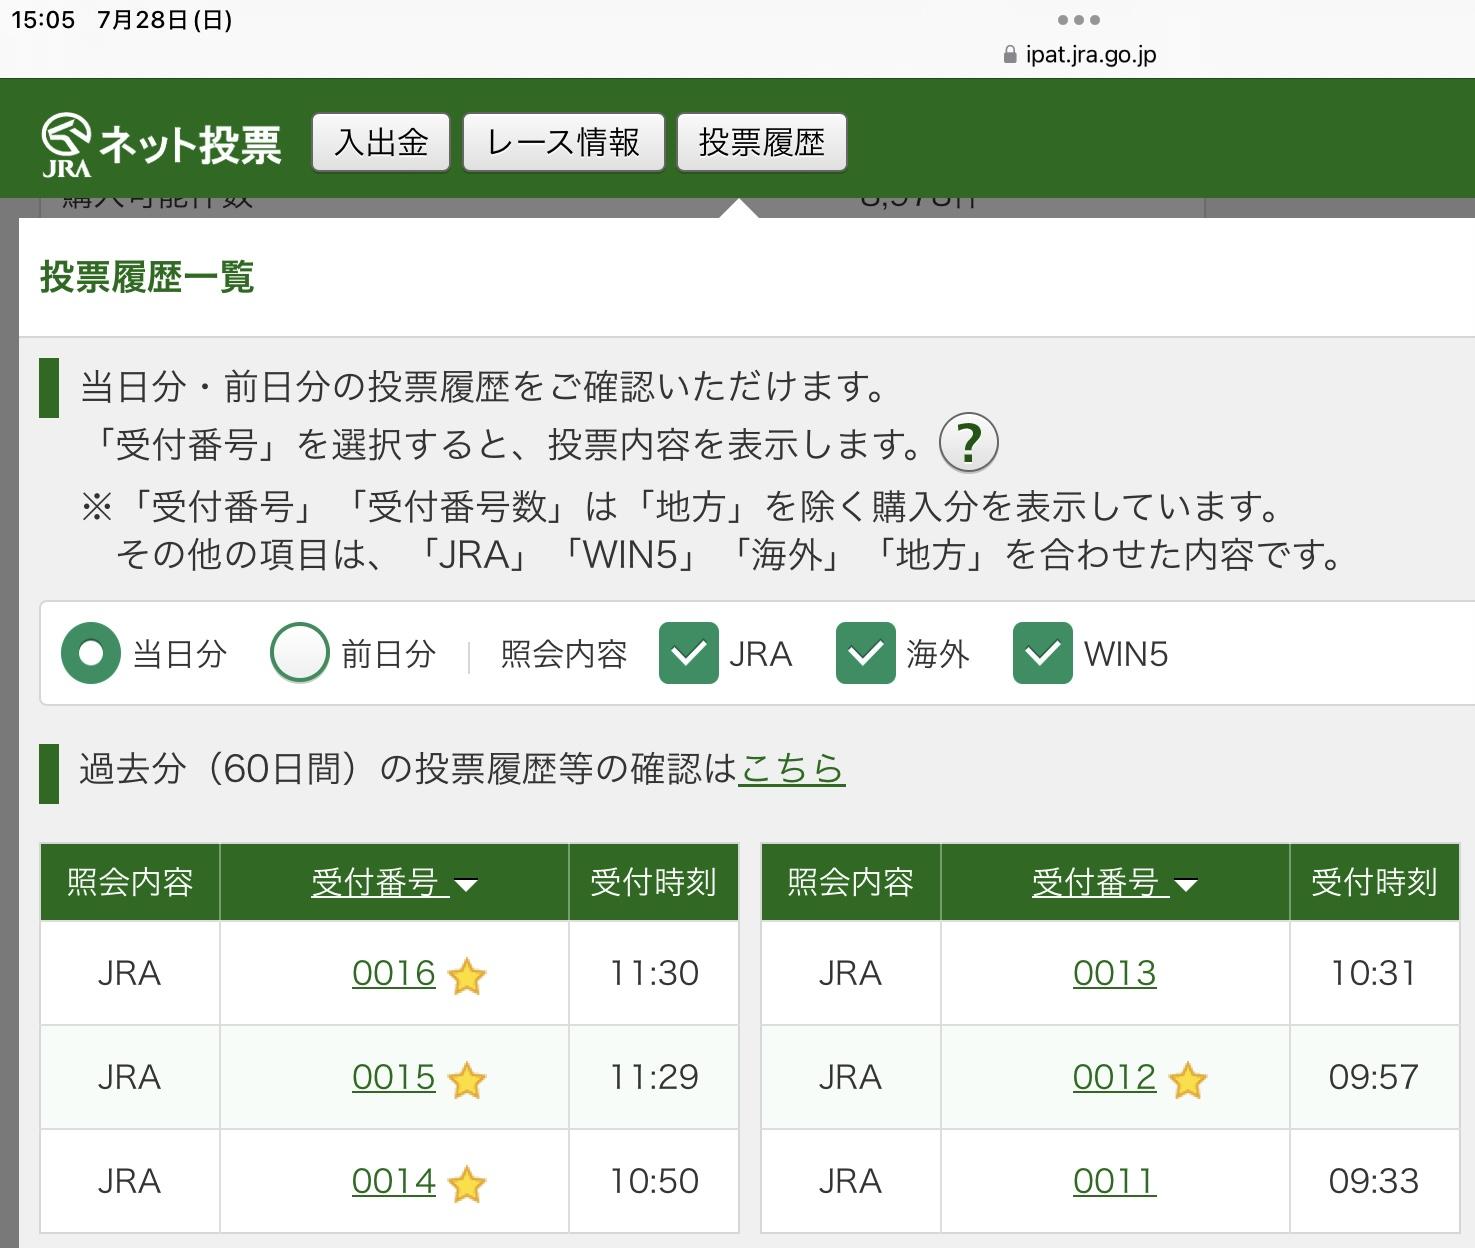
Task: Click the star beside receipt 0015
Action: pos(467,1080)
